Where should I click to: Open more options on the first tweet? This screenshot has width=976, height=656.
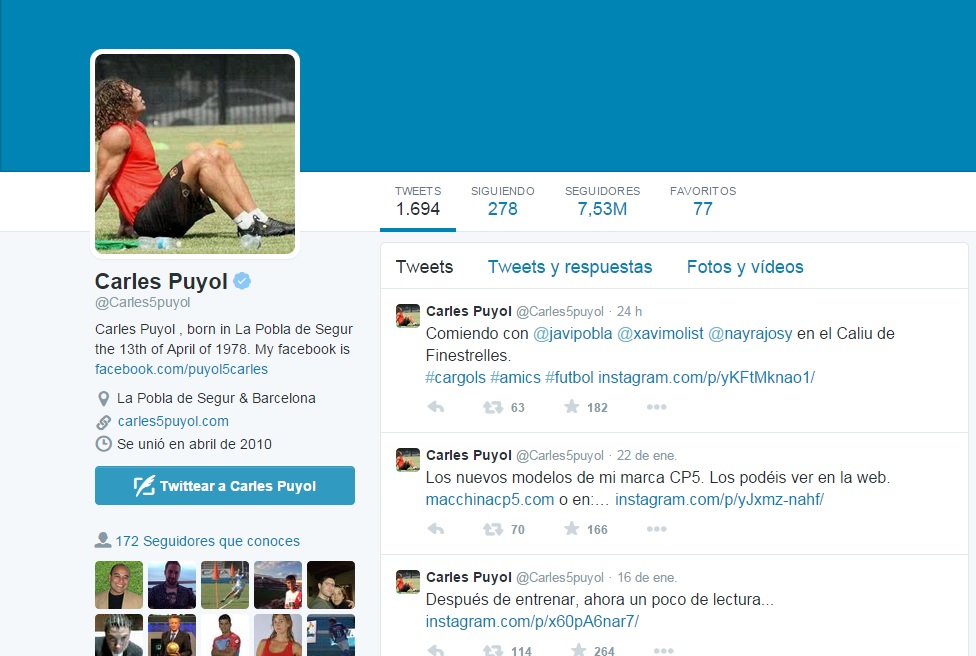tap(656, 407)
